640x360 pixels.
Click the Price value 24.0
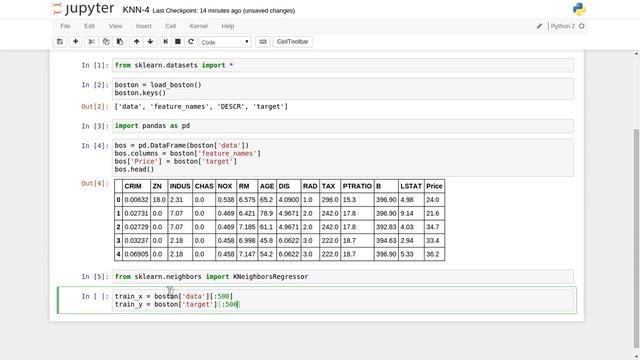click(x=433, y=200)
